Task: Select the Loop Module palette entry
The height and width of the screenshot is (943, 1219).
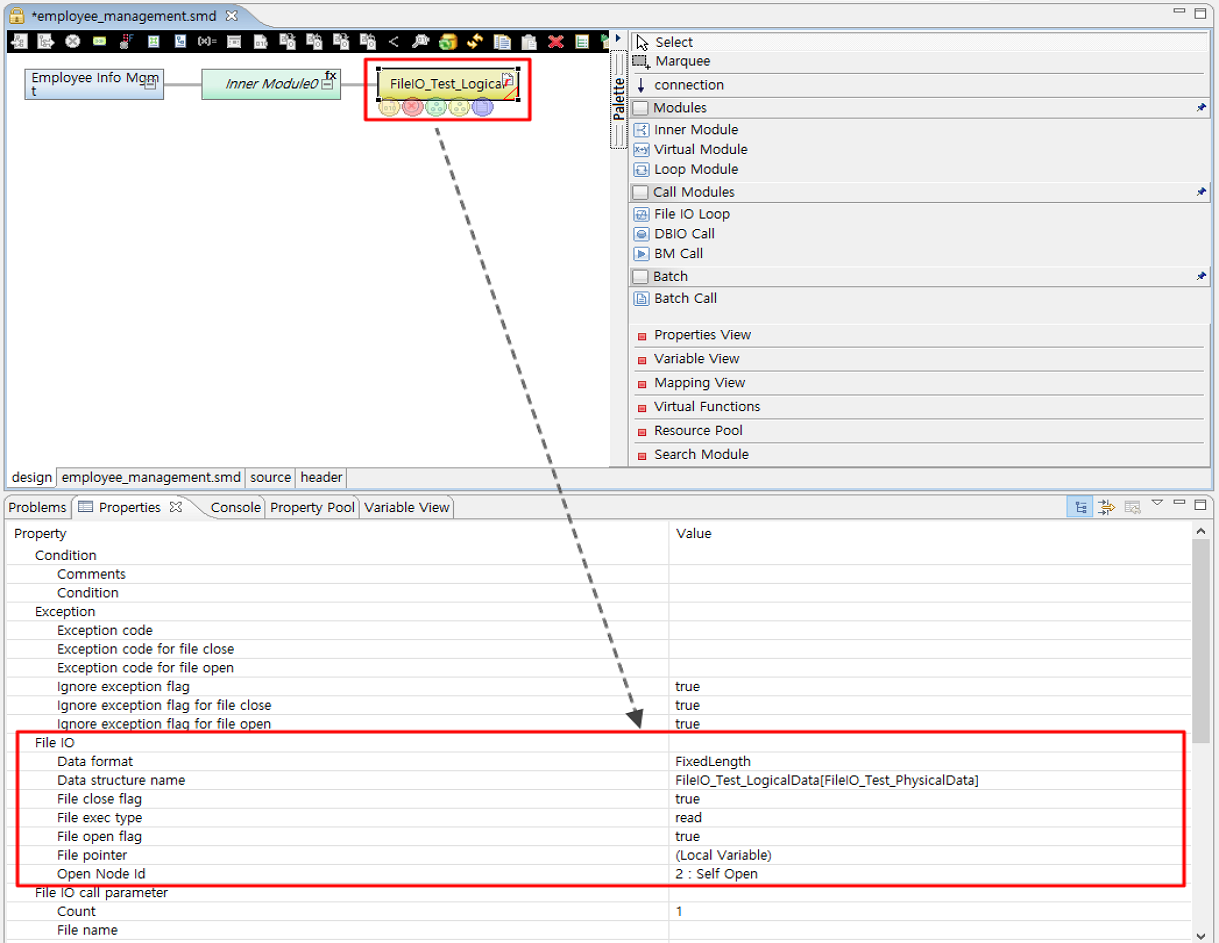Action: 695,170
